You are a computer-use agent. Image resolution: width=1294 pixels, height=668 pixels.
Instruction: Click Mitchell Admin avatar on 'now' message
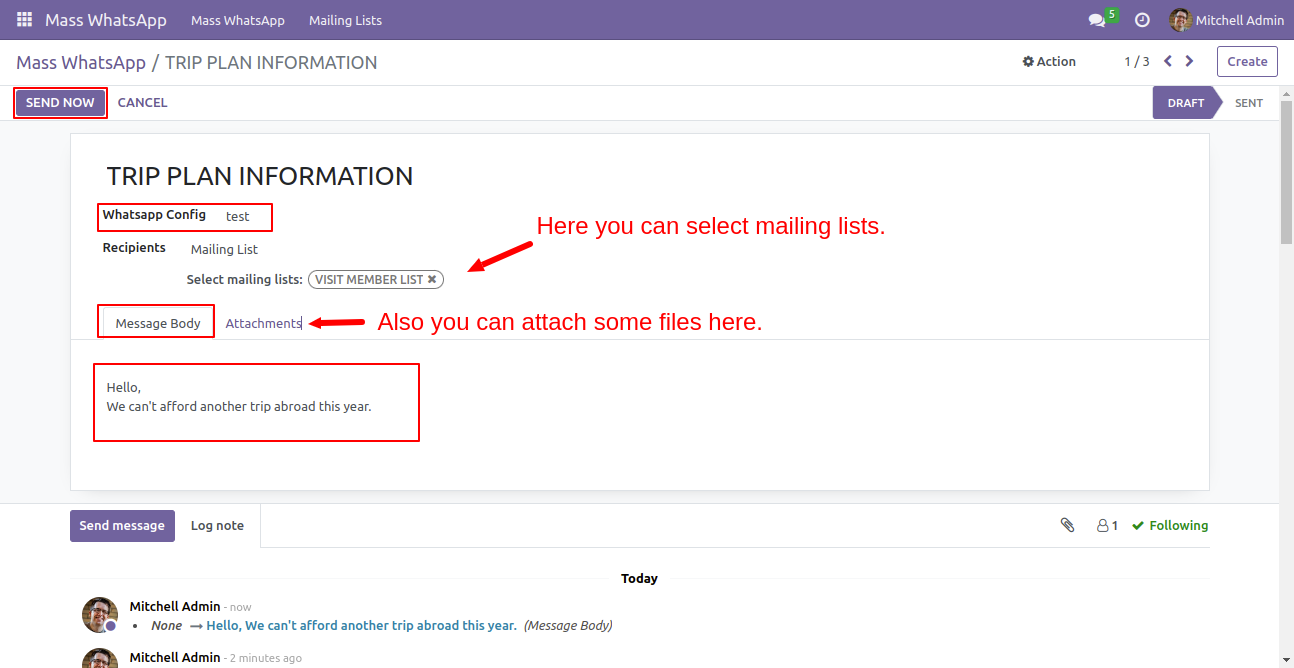coord(99,615)
